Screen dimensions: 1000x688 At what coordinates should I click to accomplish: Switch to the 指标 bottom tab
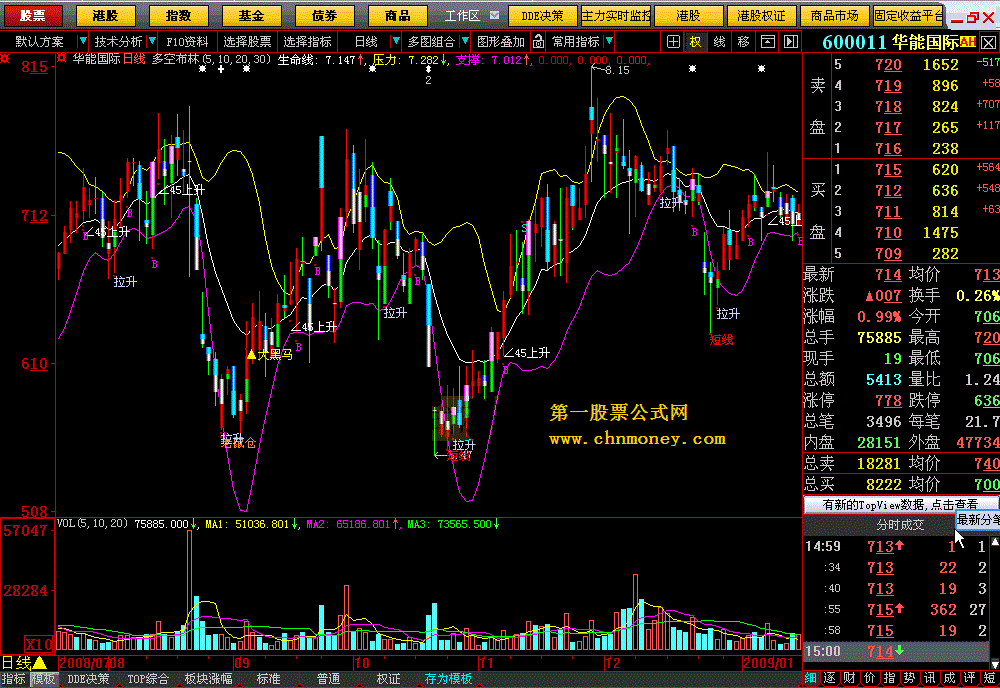pyautogui.click(x=13, y=679)
